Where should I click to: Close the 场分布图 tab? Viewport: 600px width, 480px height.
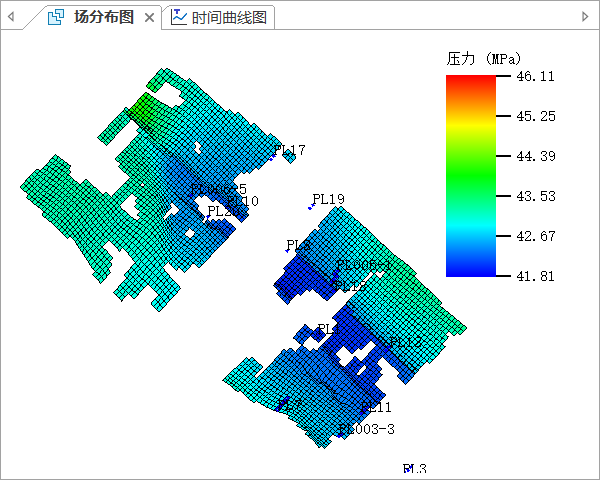coord(149,18)
